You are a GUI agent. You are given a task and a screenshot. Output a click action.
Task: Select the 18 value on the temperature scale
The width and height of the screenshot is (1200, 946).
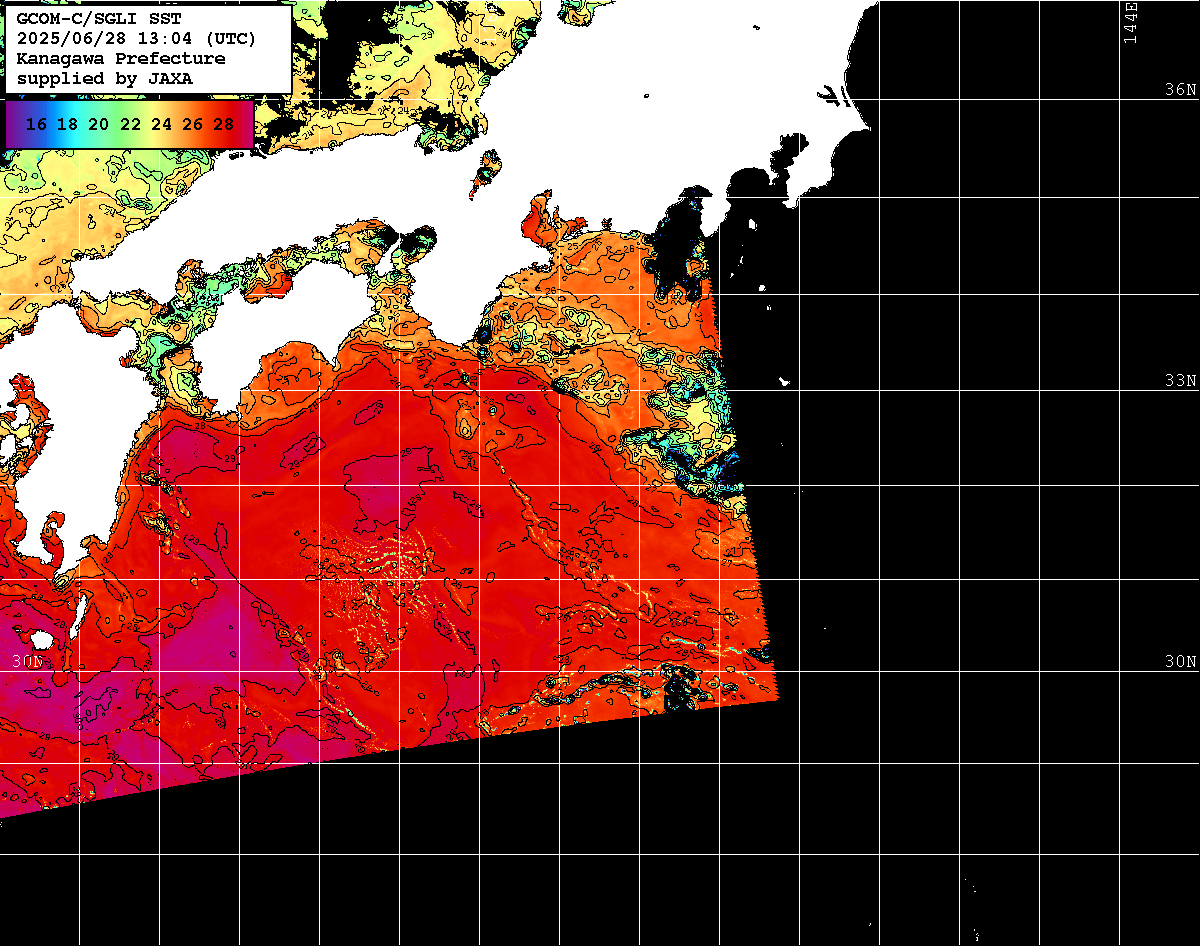pyautogui.click(x=67, y=124)
